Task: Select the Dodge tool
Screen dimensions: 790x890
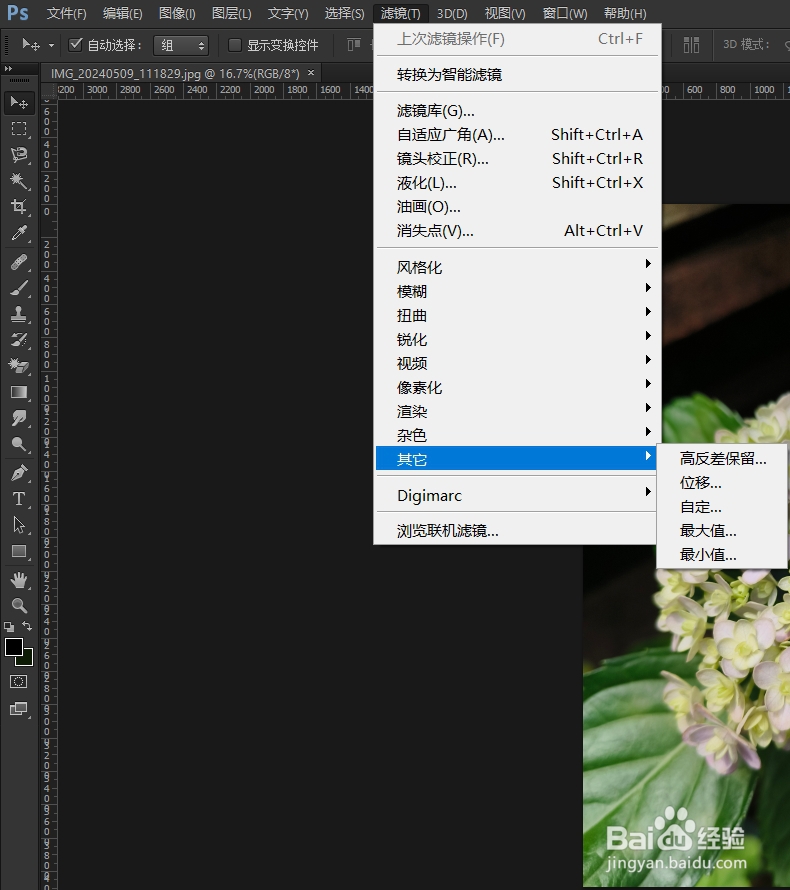Action: point(19,444)
